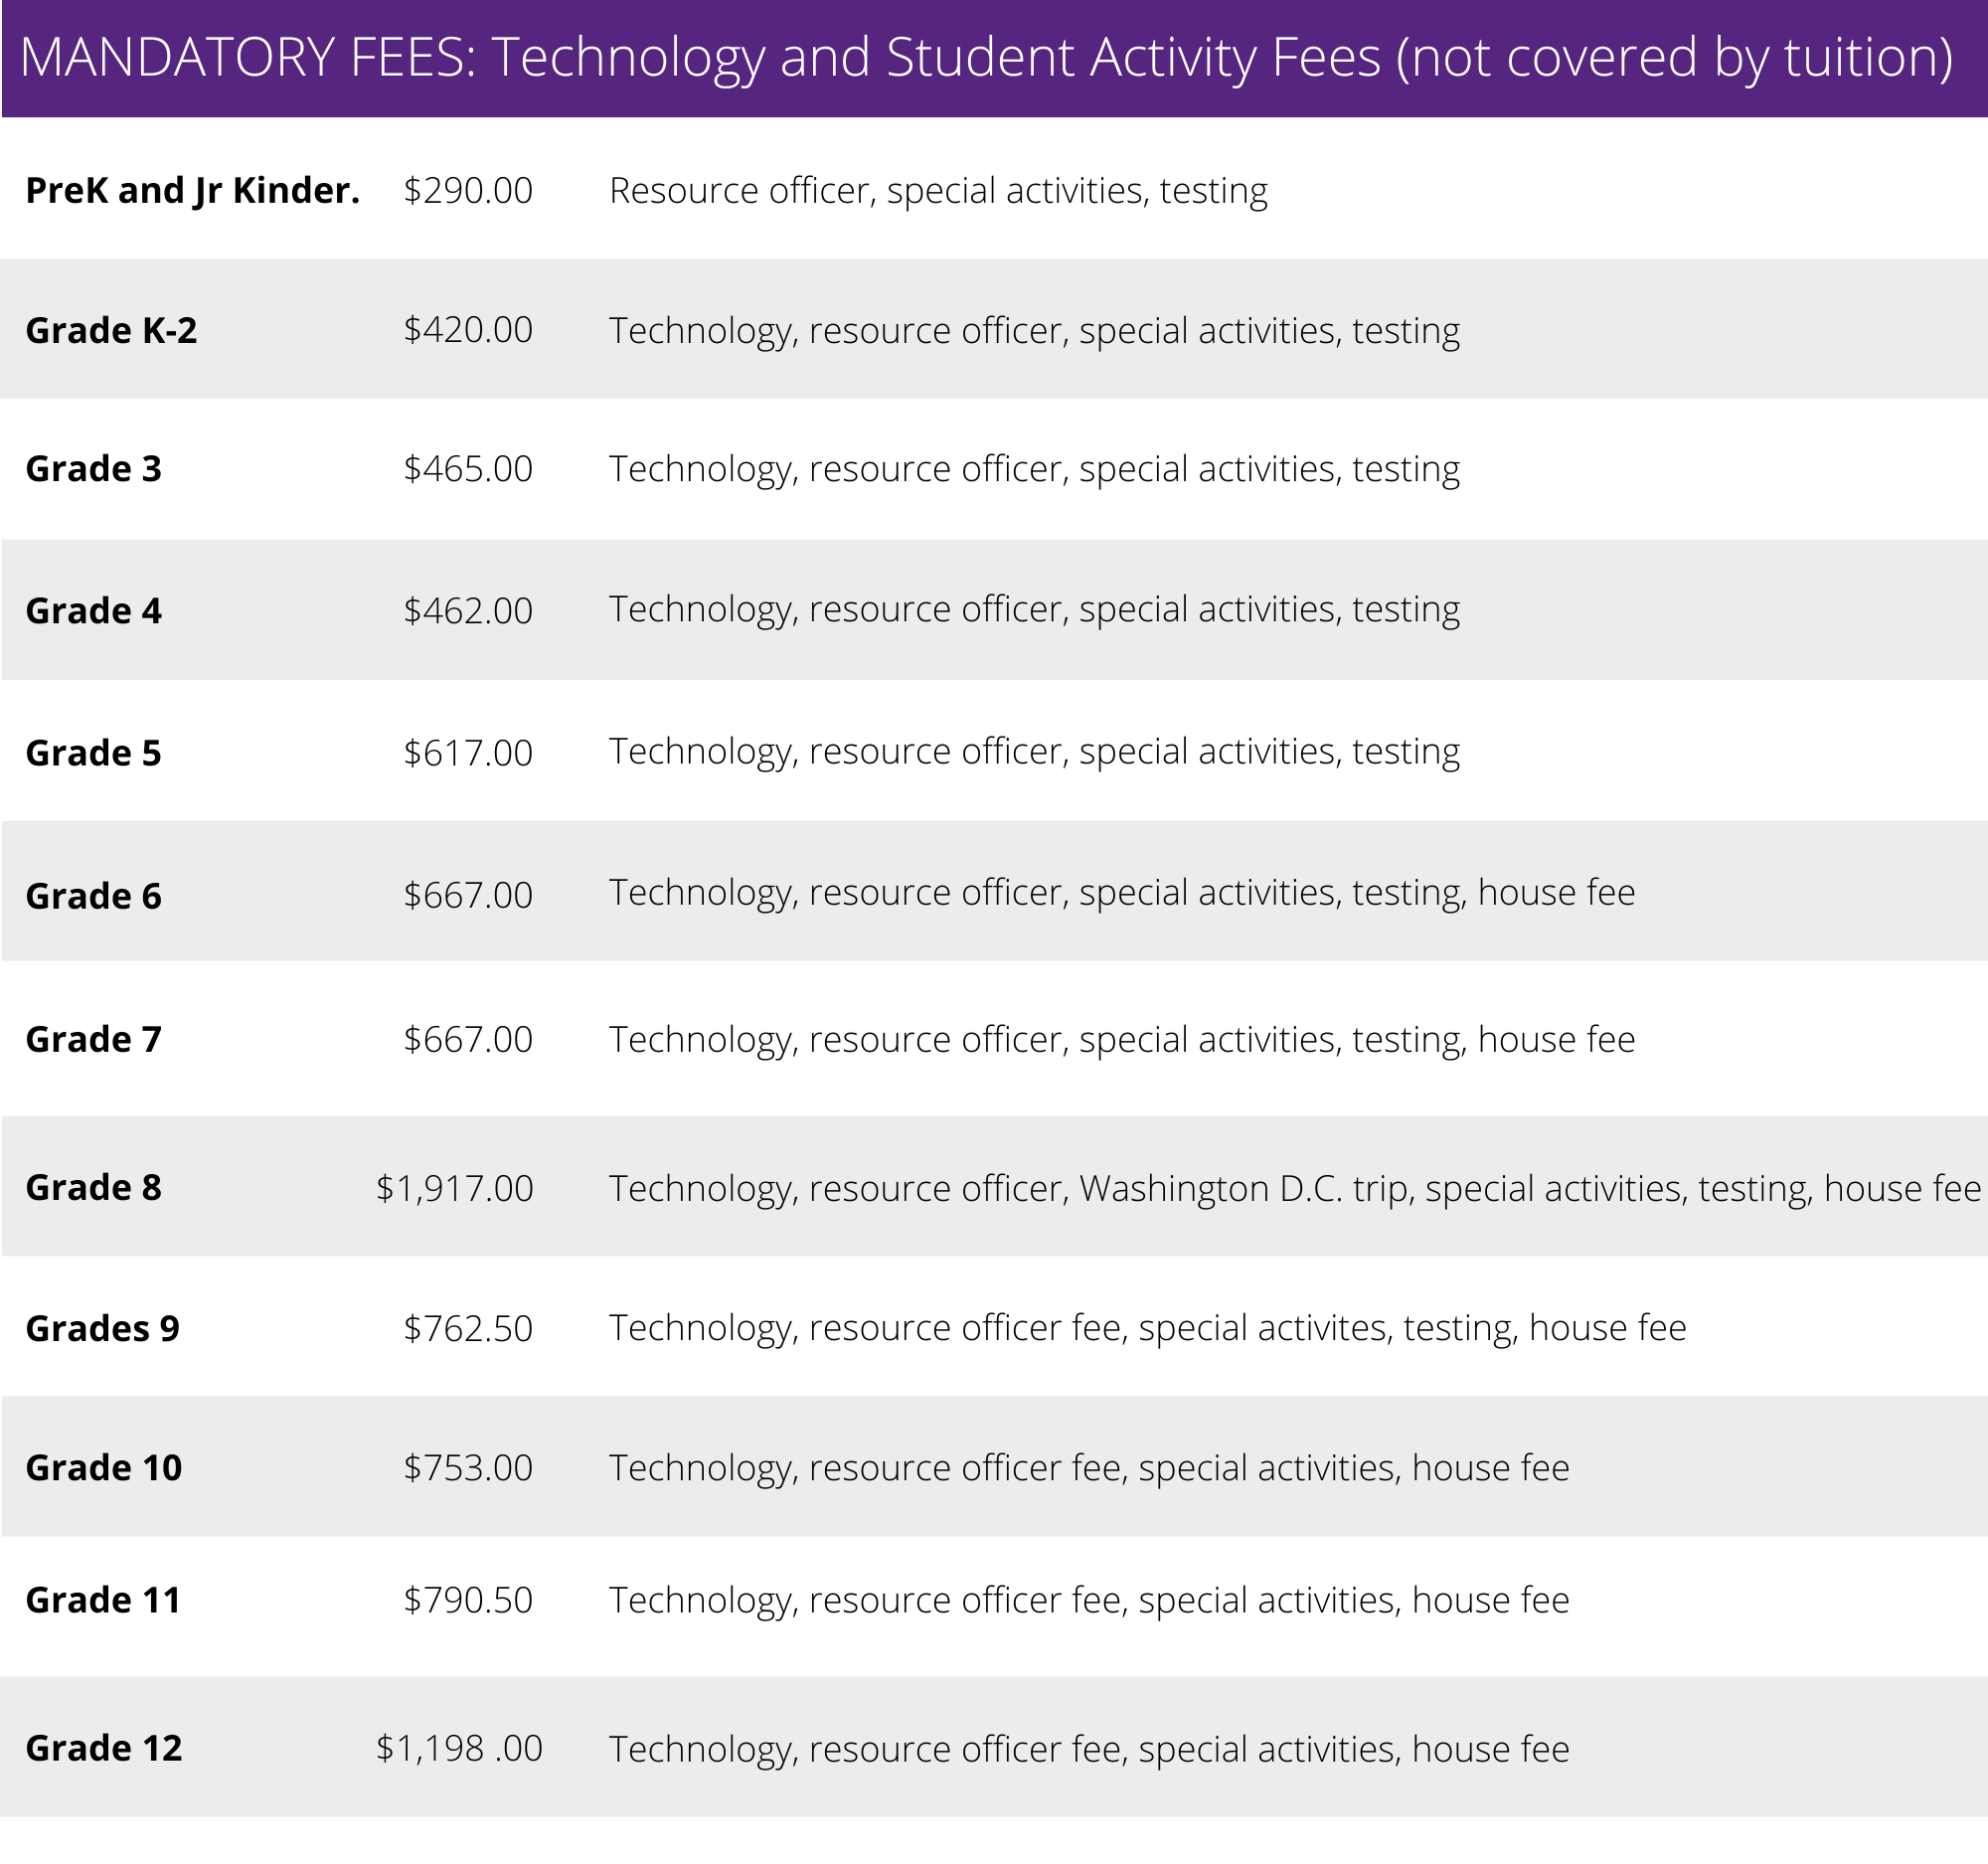Click the $1,198 .00 fee amount
The image size is (1988, 1864).
pos(459,1749)
